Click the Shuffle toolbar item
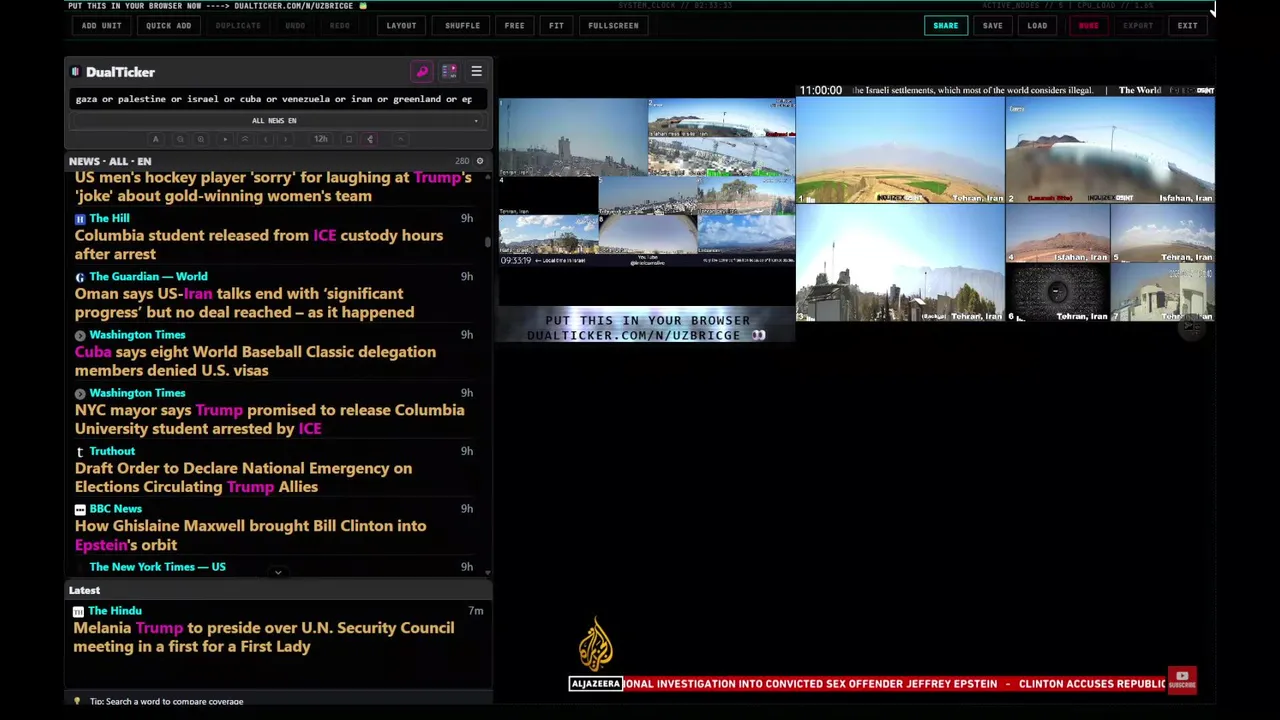The width and height of the screenshot is (1280, 720). coord(463,26)
